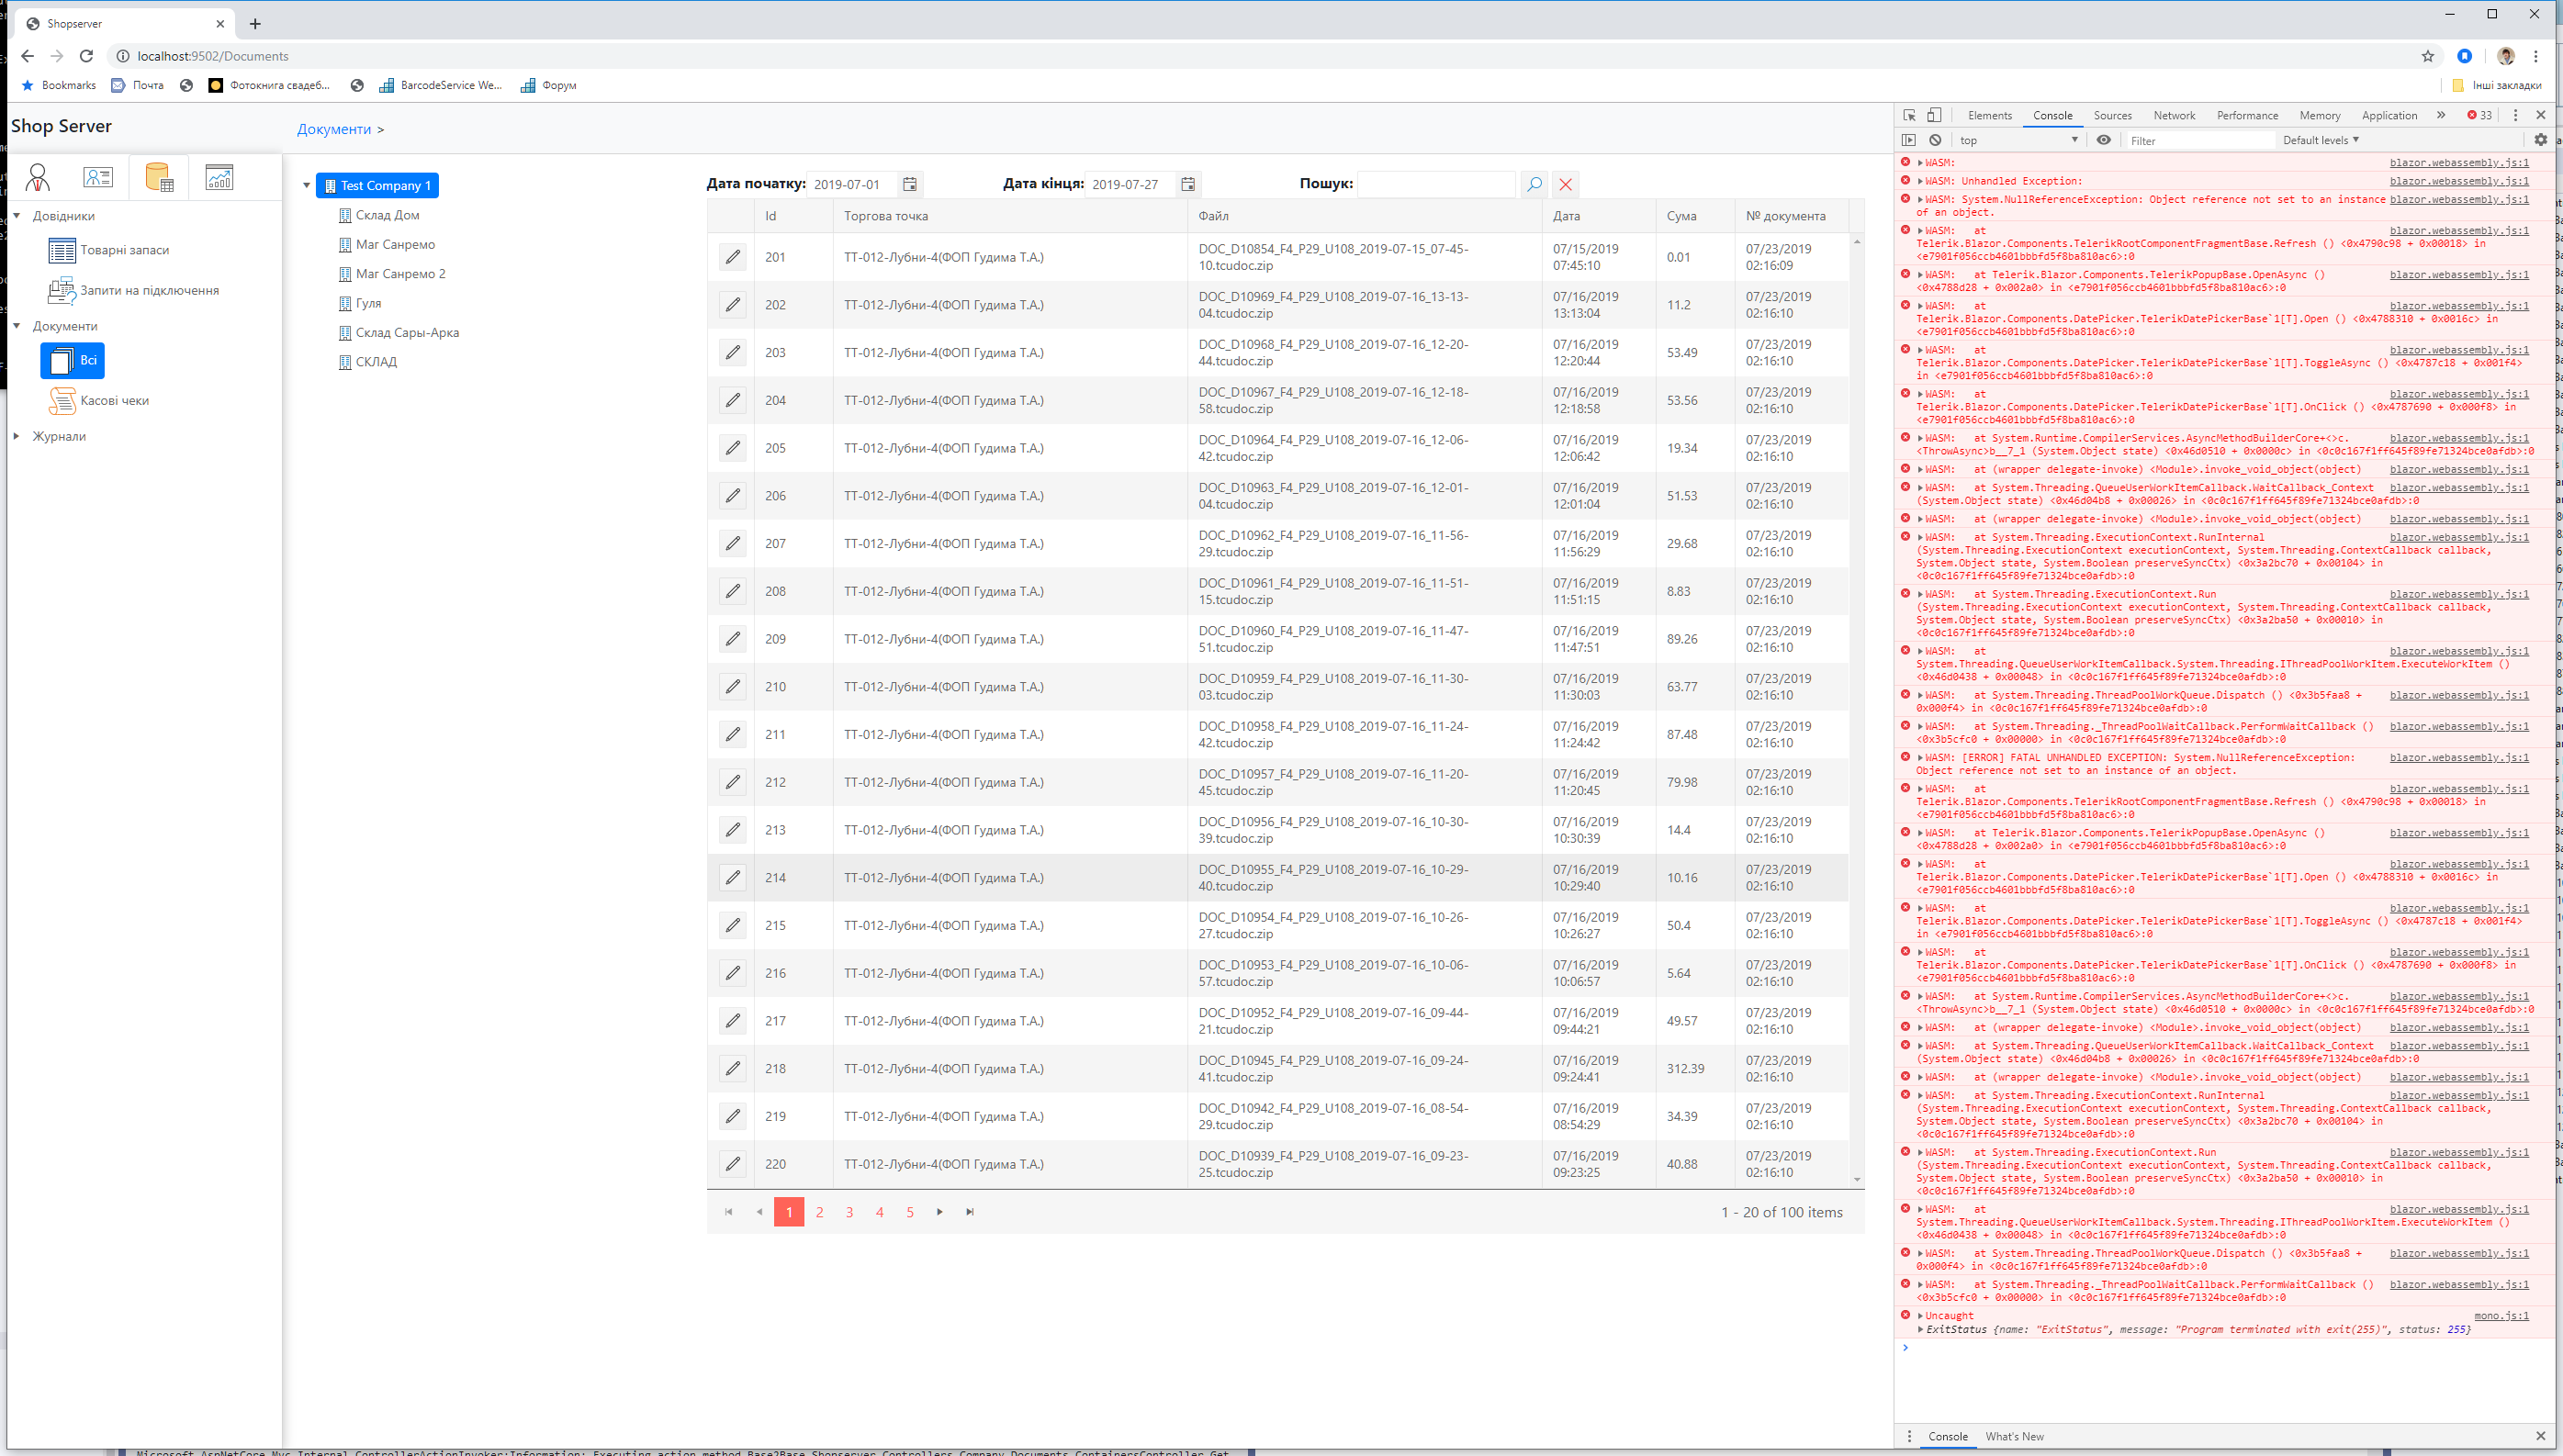The height and width of the screenshot is (1456, 2563).
Task: Open the statistics chart sidebar icon
Action: pyautogui.click(x=219, y=178)
